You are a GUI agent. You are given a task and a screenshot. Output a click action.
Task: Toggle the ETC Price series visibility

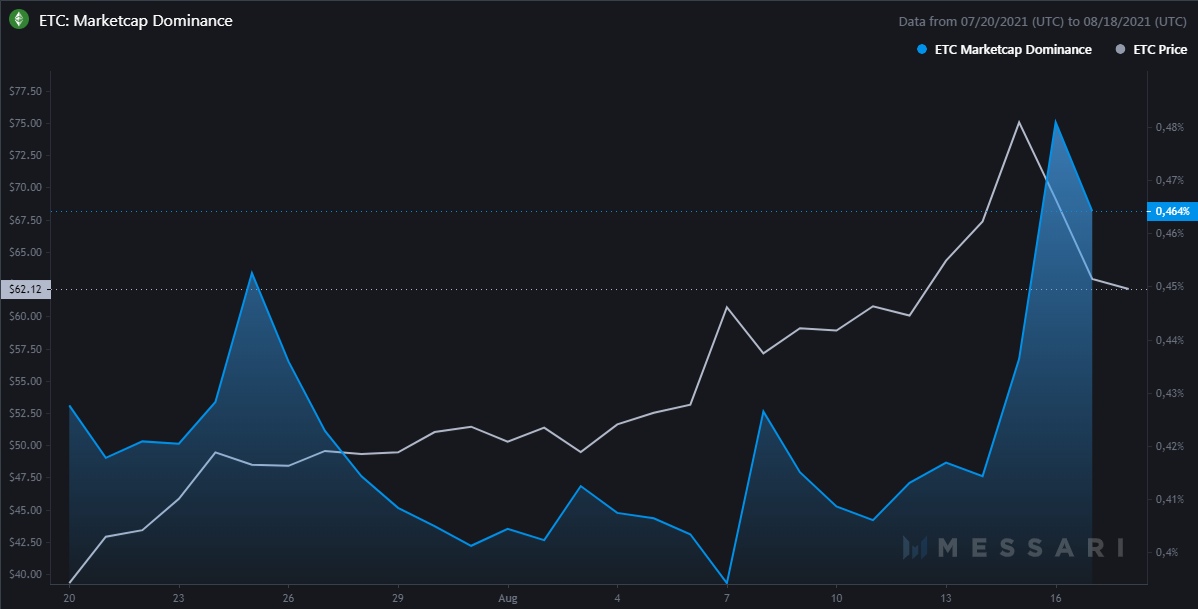[1152, 49]
